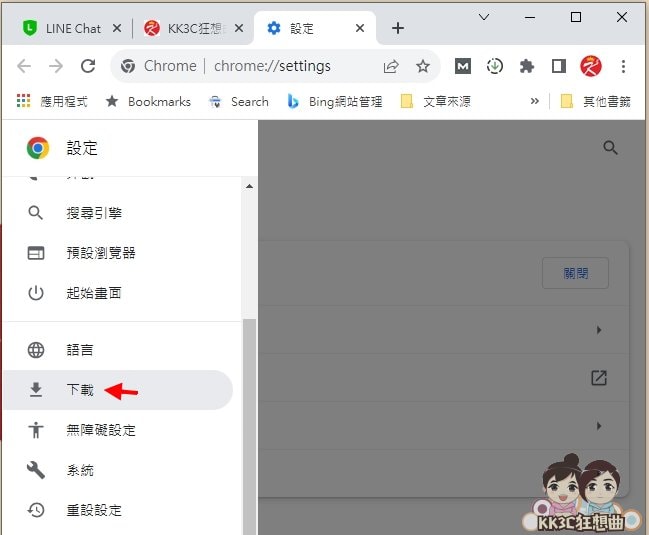
Task: Open the Extensions puzzle icon
Action: 526,66
